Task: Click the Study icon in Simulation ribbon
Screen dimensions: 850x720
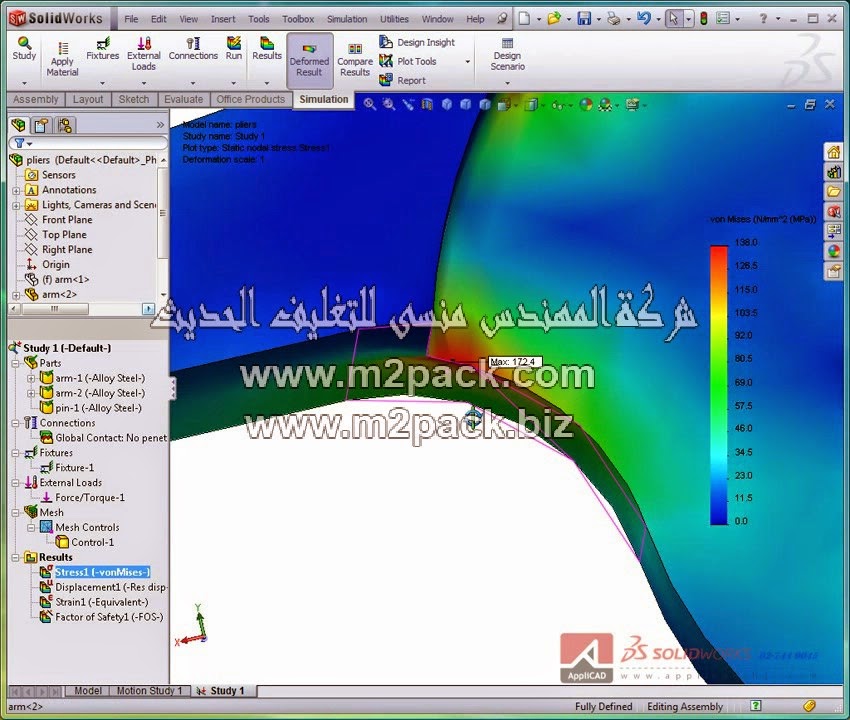Action: click(24, 42)
